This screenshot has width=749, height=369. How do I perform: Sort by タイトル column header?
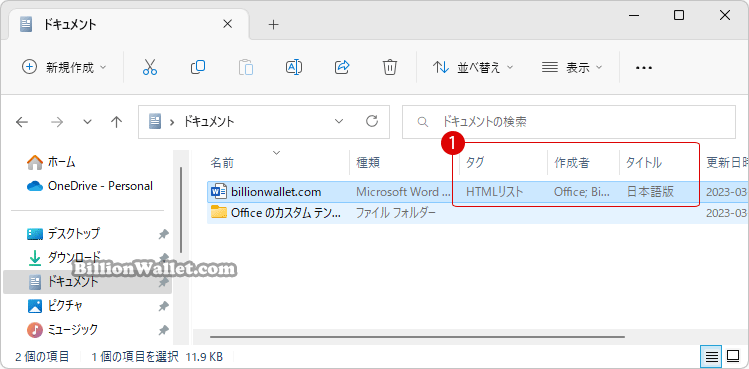click(644, 163)
